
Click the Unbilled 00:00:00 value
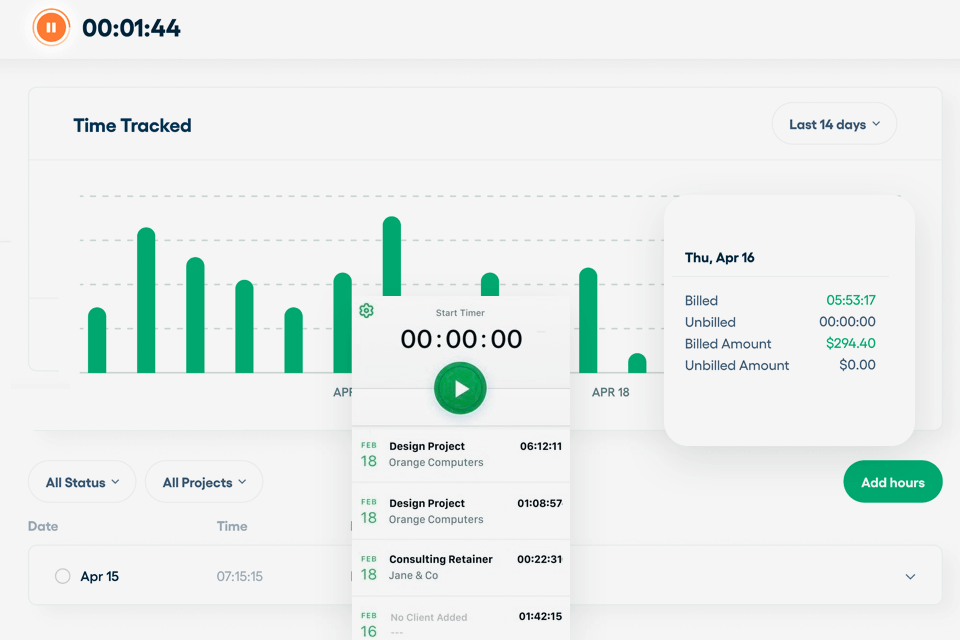(847, 322)
